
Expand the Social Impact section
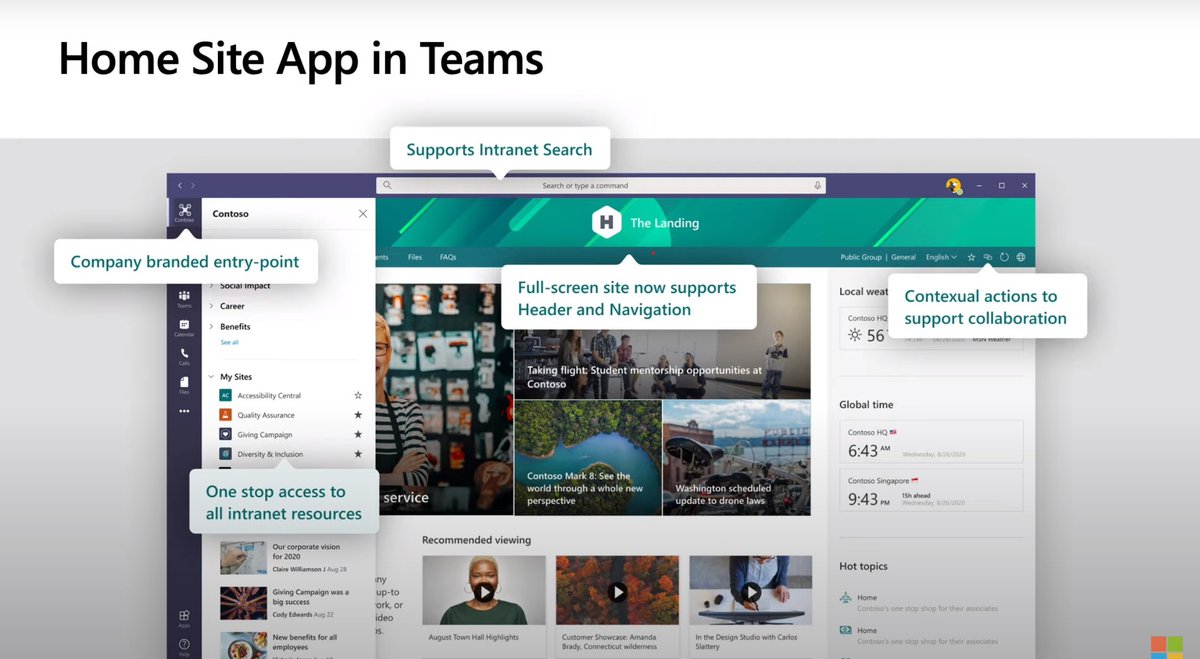coord(239,286)
